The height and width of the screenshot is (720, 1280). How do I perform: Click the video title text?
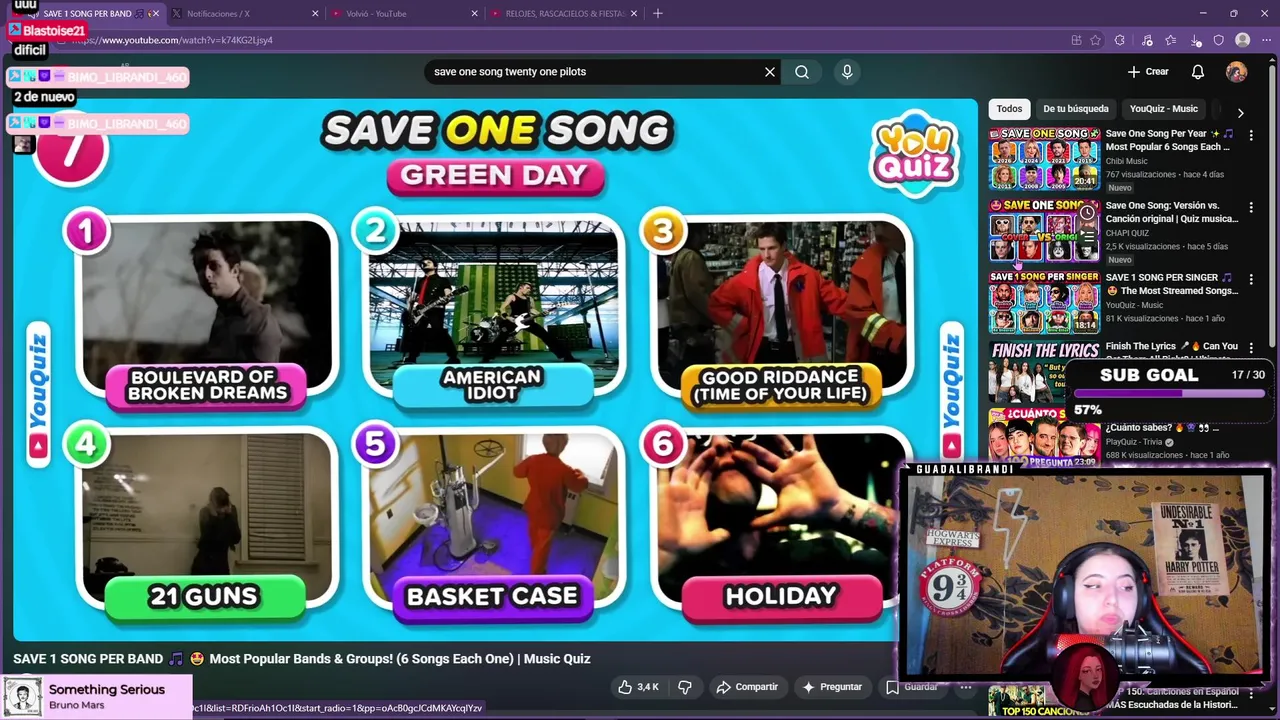302,659
